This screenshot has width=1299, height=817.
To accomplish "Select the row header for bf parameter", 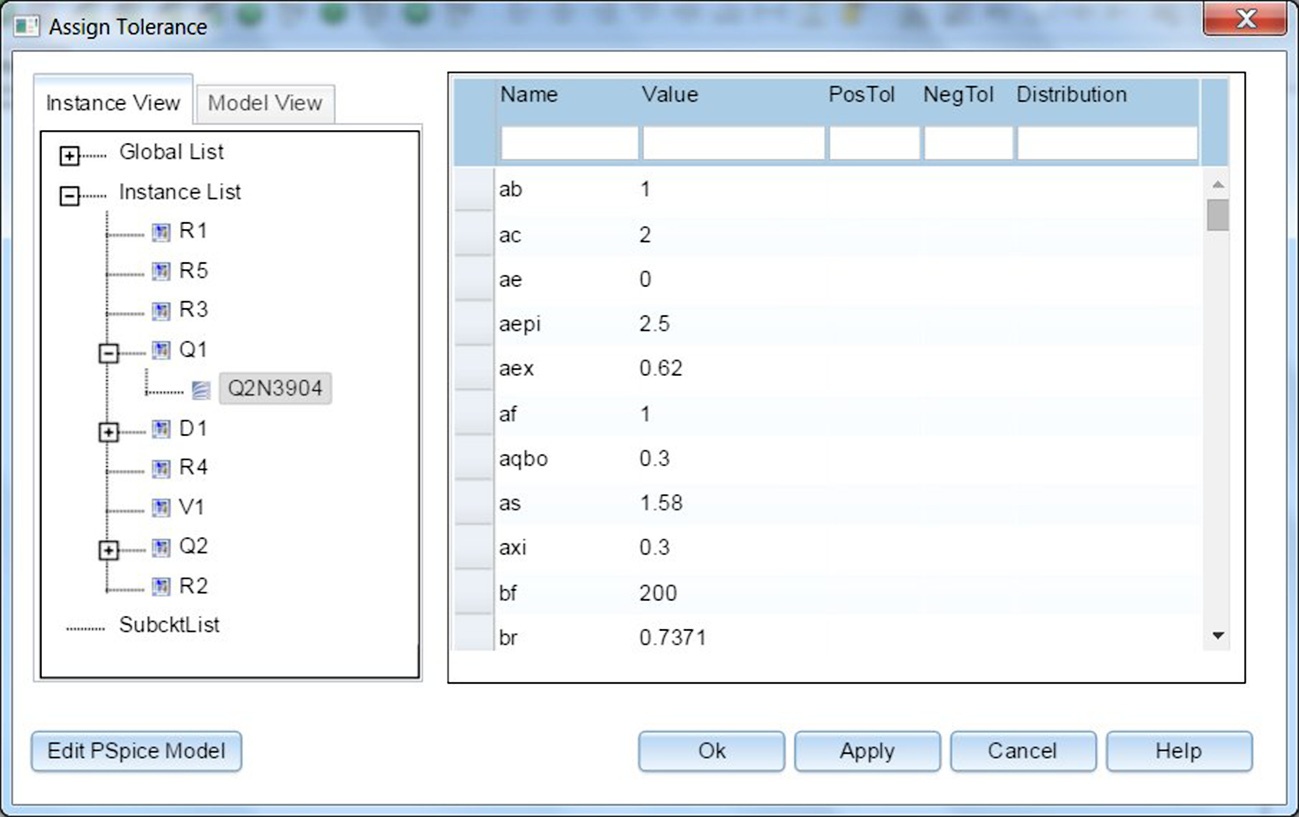I will [x=474, y=593].
